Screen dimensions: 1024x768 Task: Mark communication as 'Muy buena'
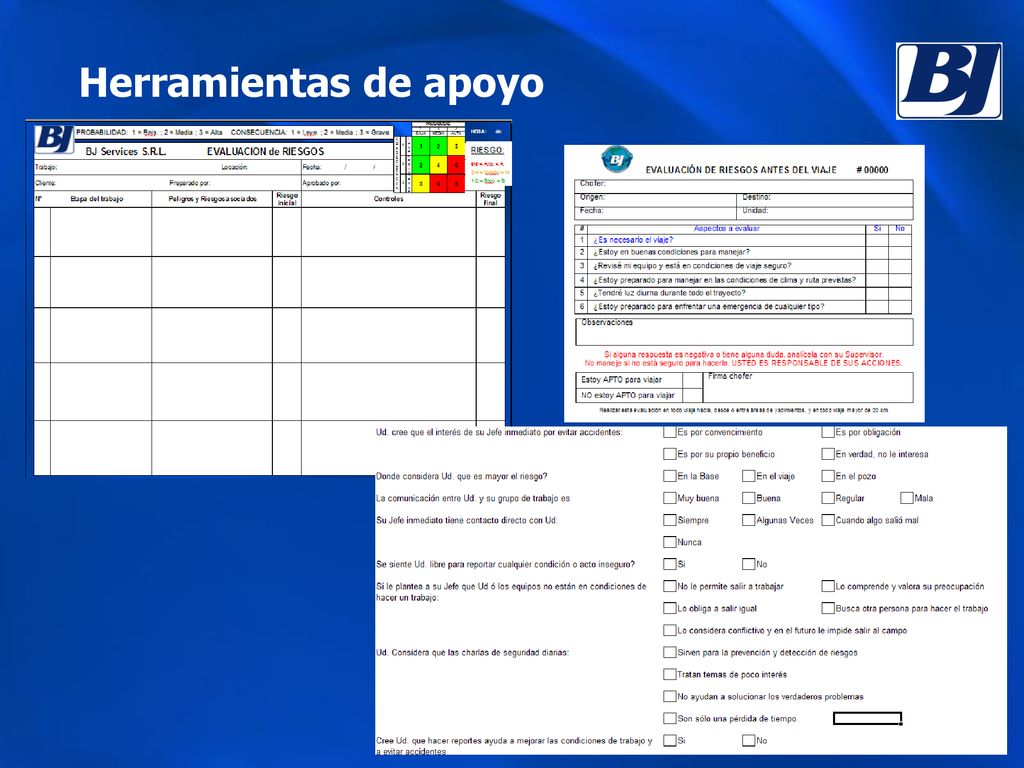coord(669,498)
